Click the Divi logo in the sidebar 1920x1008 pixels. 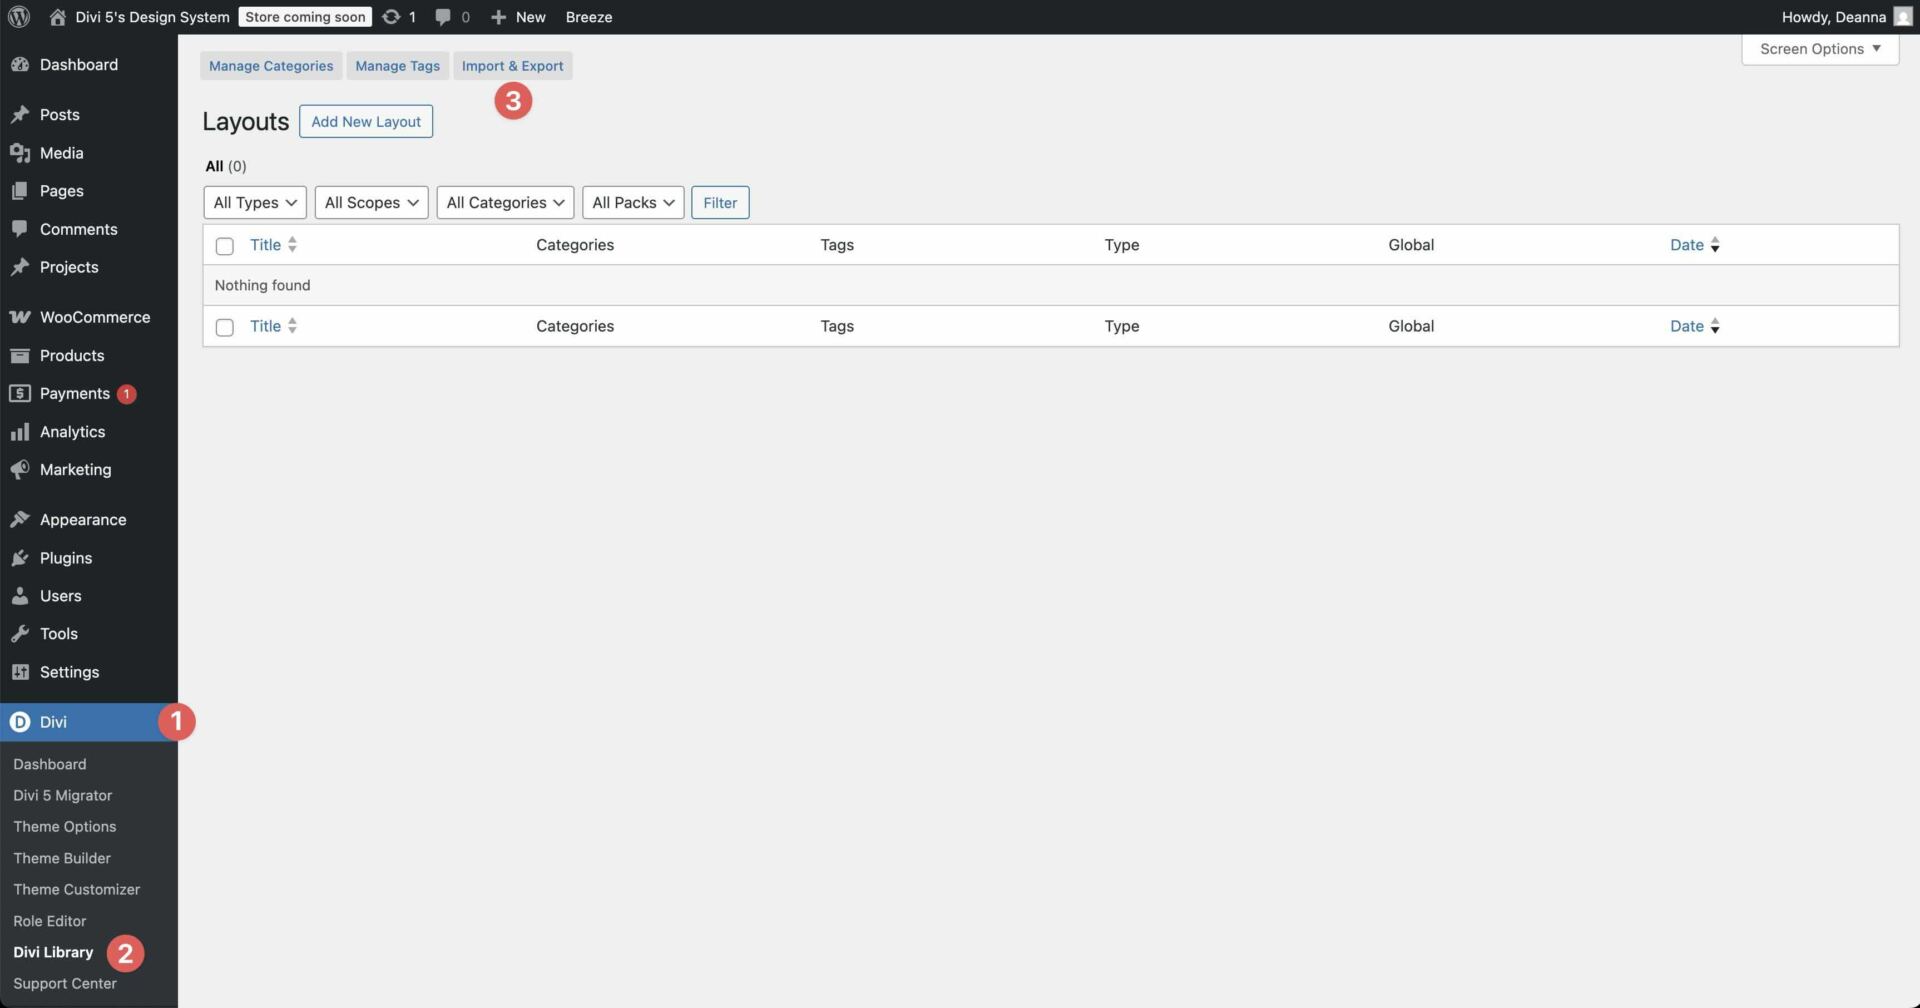point(20,721)
